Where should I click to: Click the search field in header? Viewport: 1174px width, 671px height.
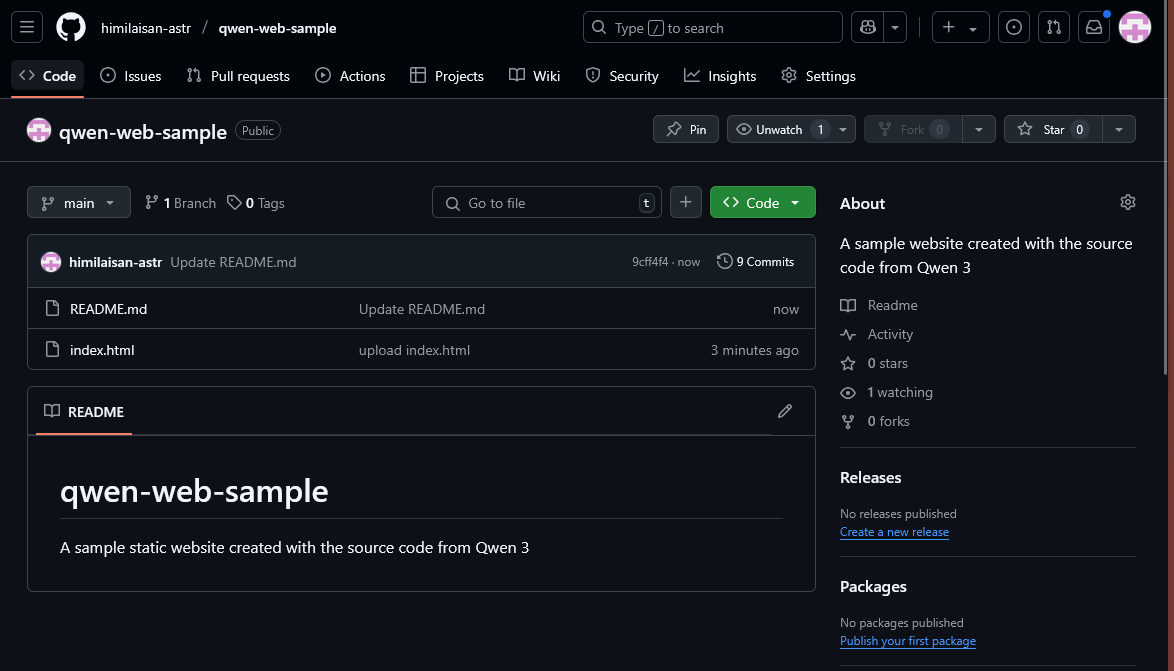(712, 28)
